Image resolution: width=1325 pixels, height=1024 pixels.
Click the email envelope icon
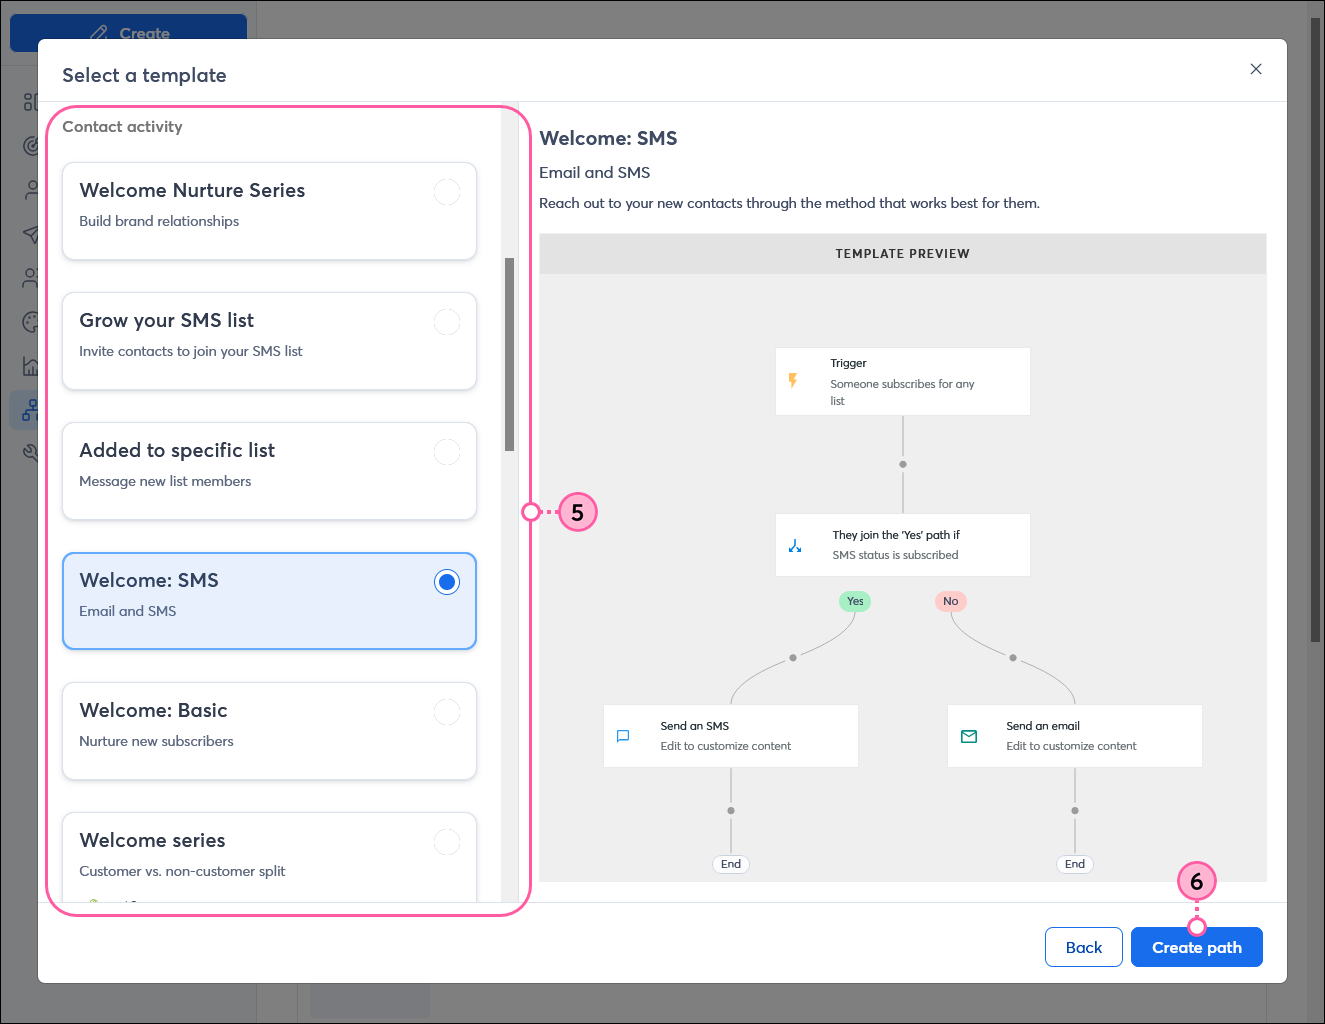click(969, 736)
